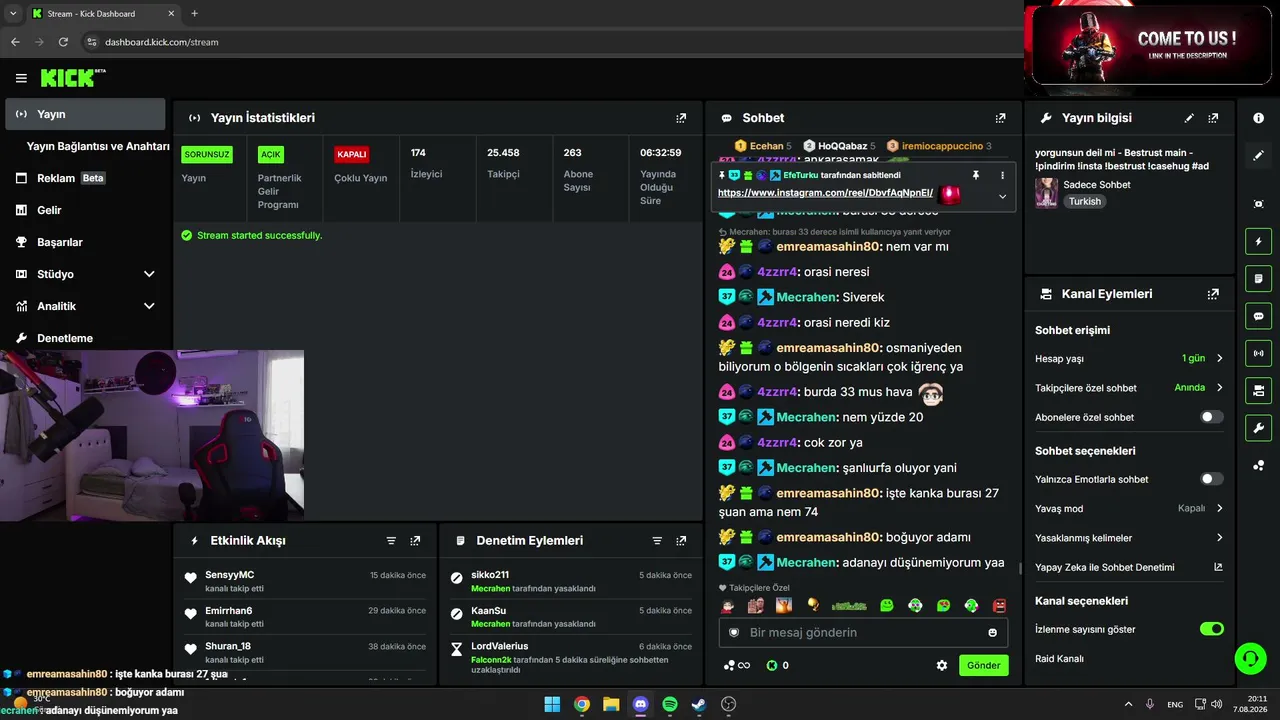Open Yapay Zeka ile Sohbet Denetimi link
Viewport: 1280px width, 720px height.
tap(1129, 567)
